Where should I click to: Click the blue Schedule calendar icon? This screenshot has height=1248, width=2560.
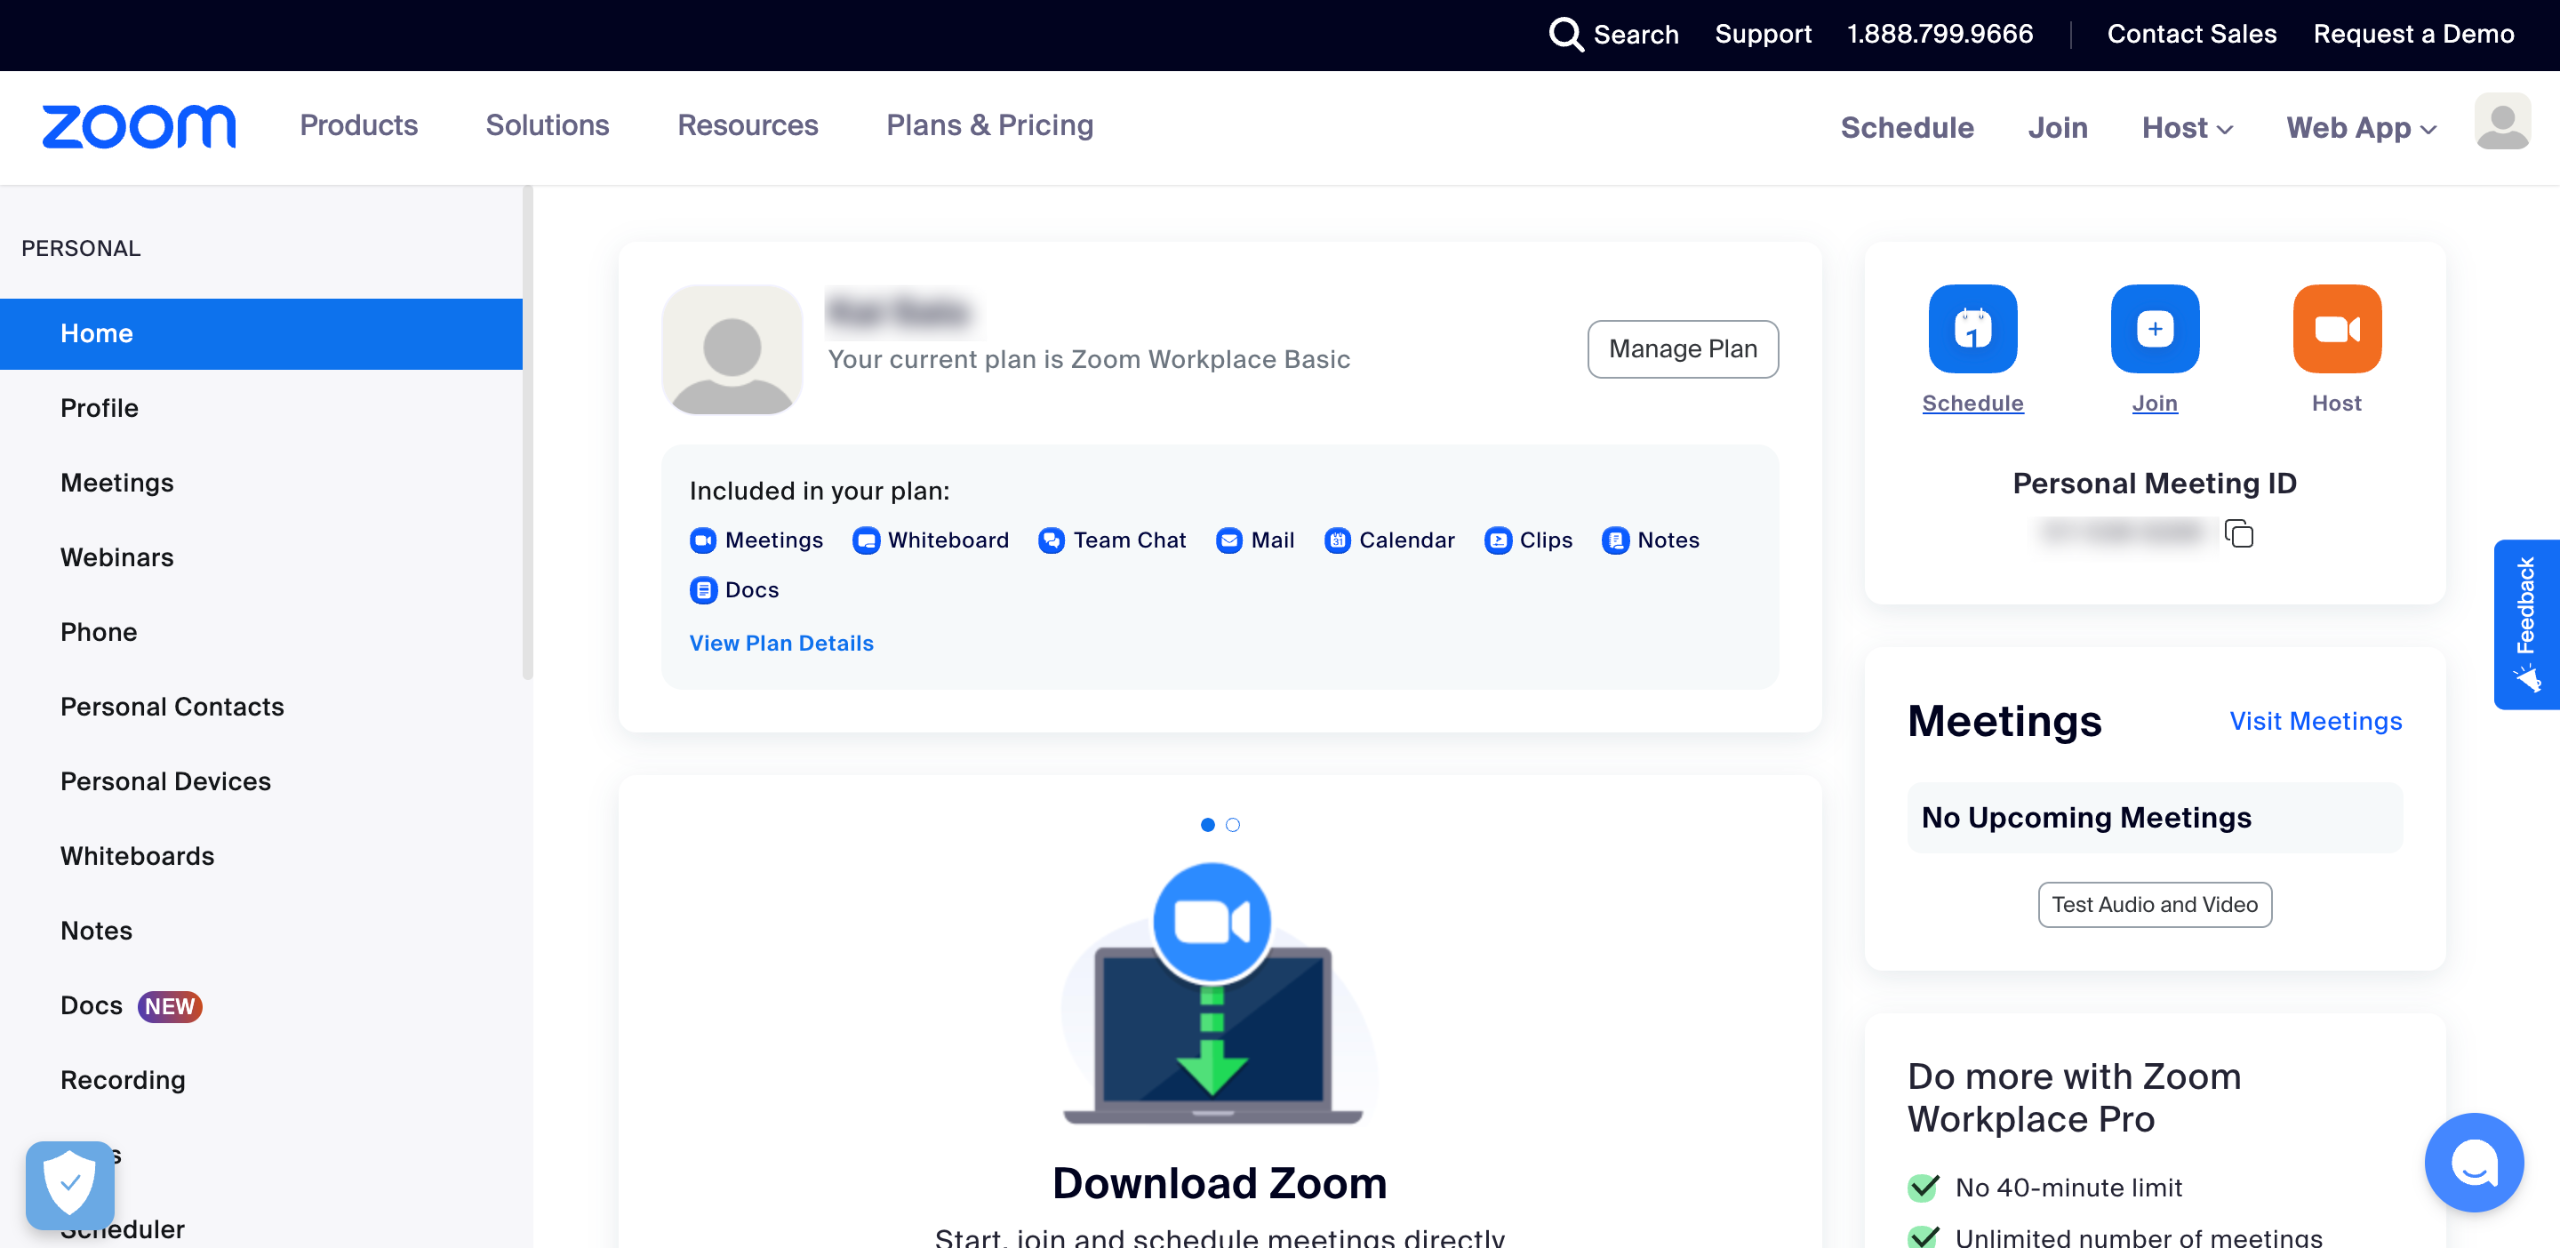pos(1972,329)
